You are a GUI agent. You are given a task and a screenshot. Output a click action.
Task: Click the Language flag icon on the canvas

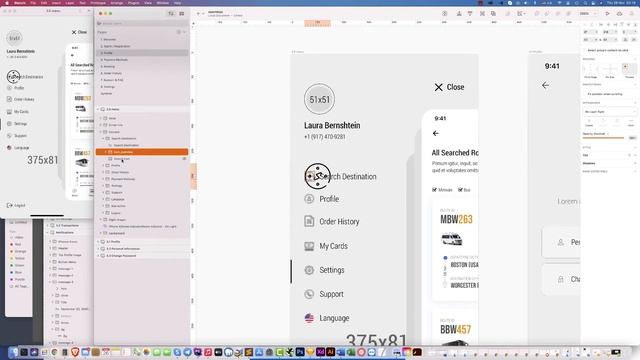[309, 318]
